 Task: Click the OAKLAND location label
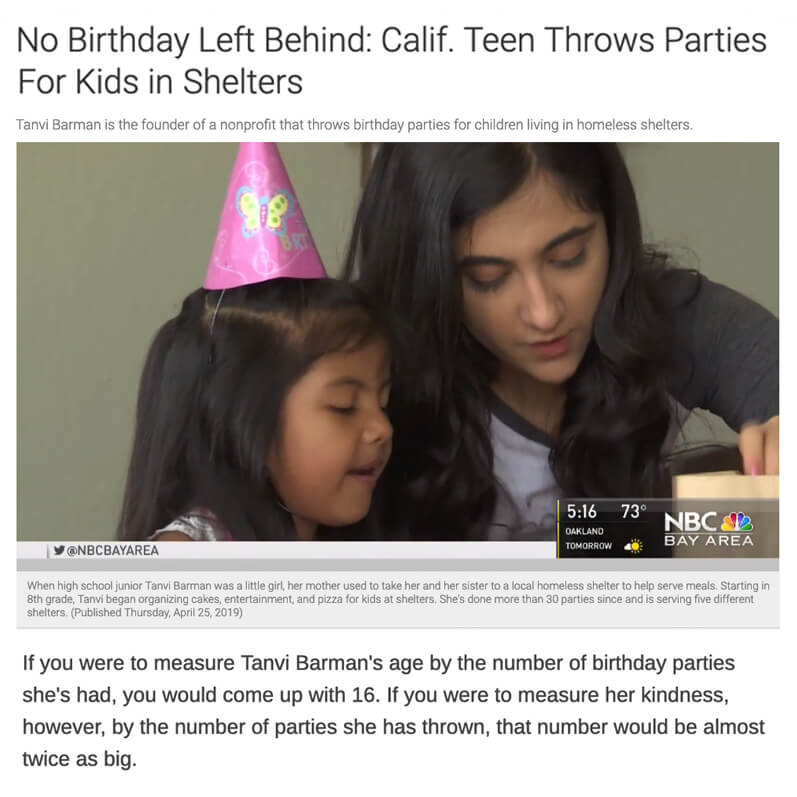click(x=584, y=531)
